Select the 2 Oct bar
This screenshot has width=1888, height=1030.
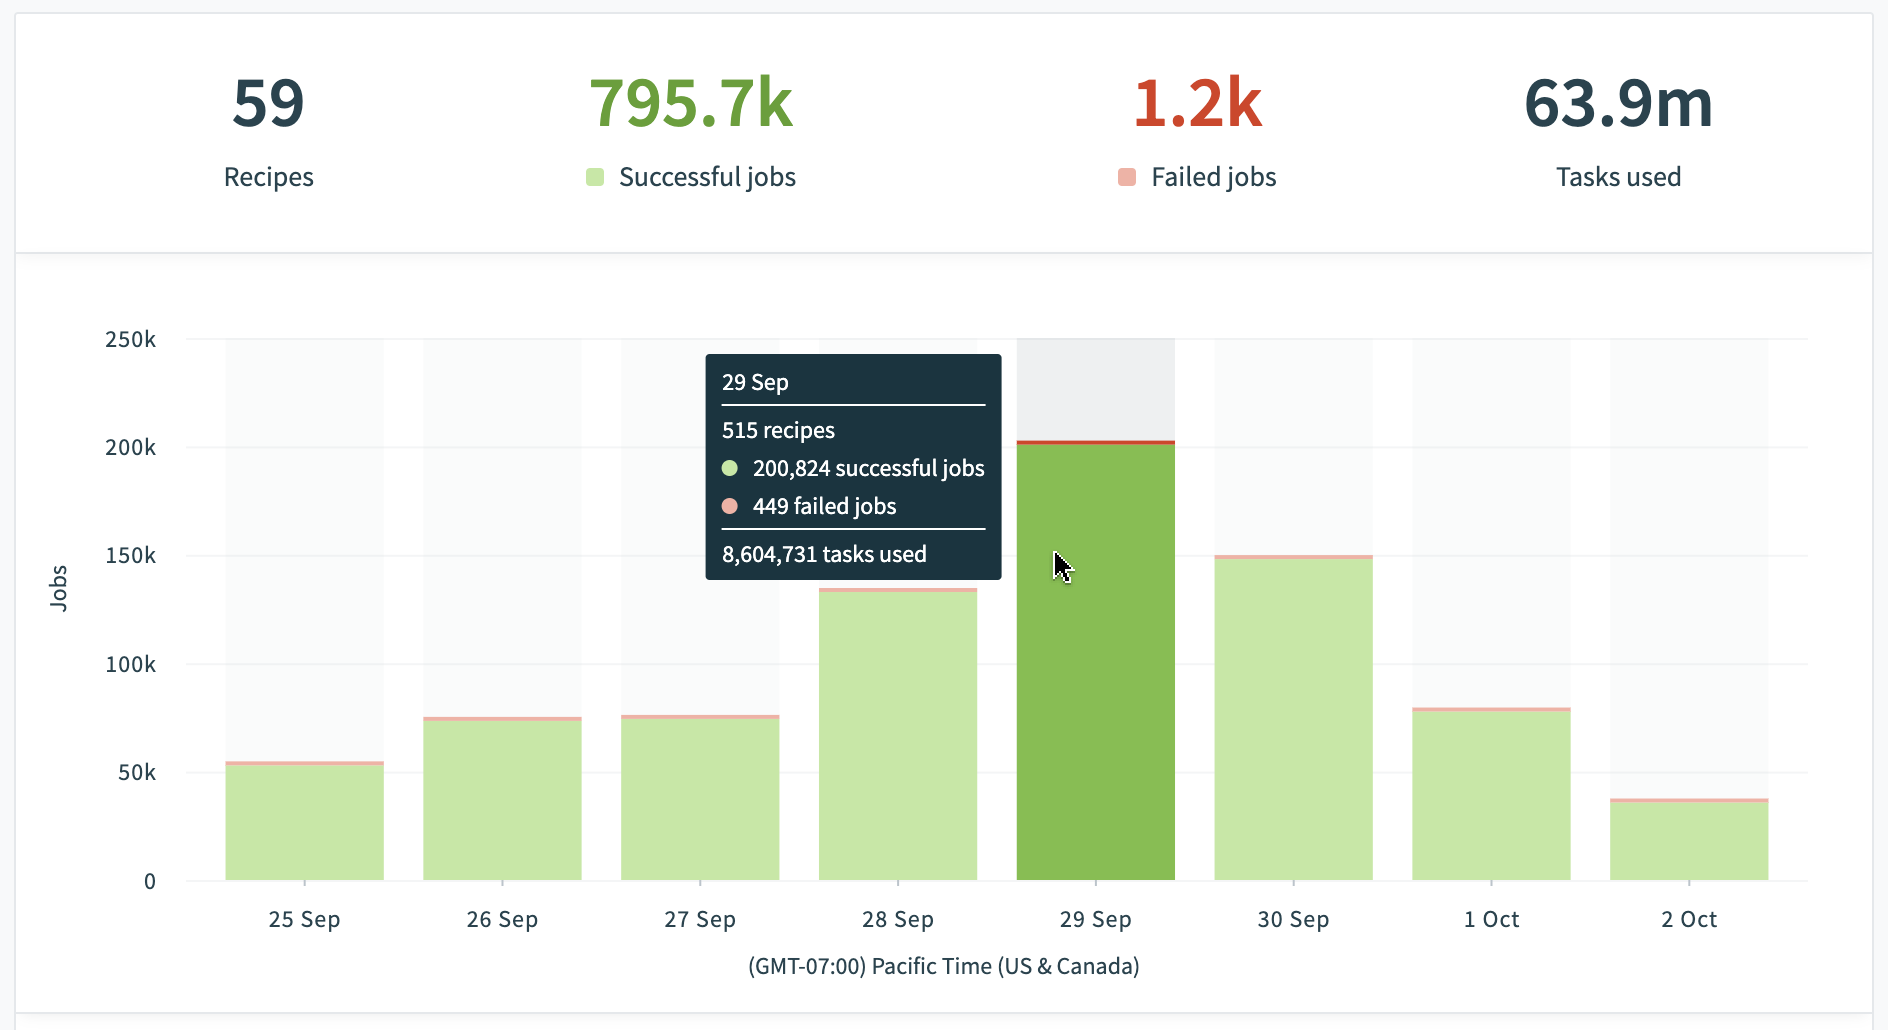pyautogui.click(x=1689, y=841)
